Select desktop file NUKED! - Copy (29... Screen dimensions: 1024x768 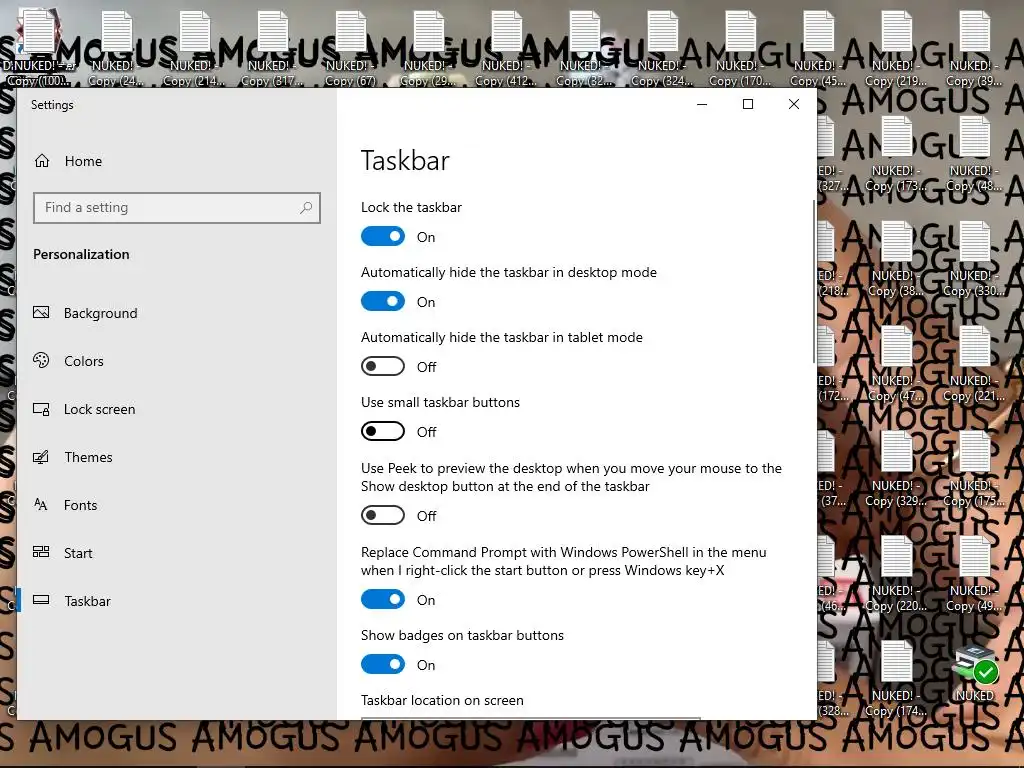(429, 48)
